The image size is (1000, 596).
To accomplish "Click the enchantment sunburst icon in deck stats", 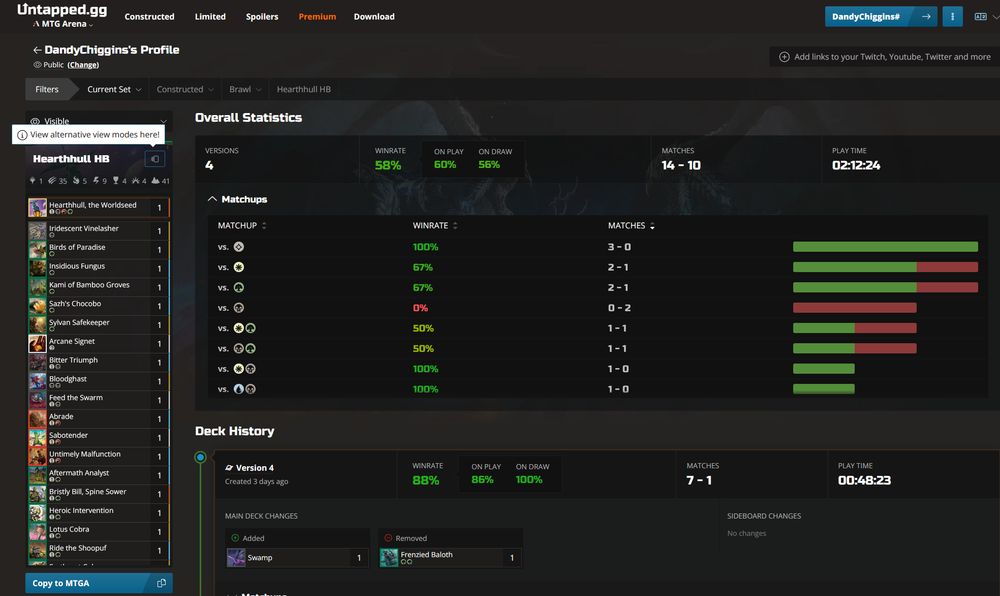I will coord(135,181).
